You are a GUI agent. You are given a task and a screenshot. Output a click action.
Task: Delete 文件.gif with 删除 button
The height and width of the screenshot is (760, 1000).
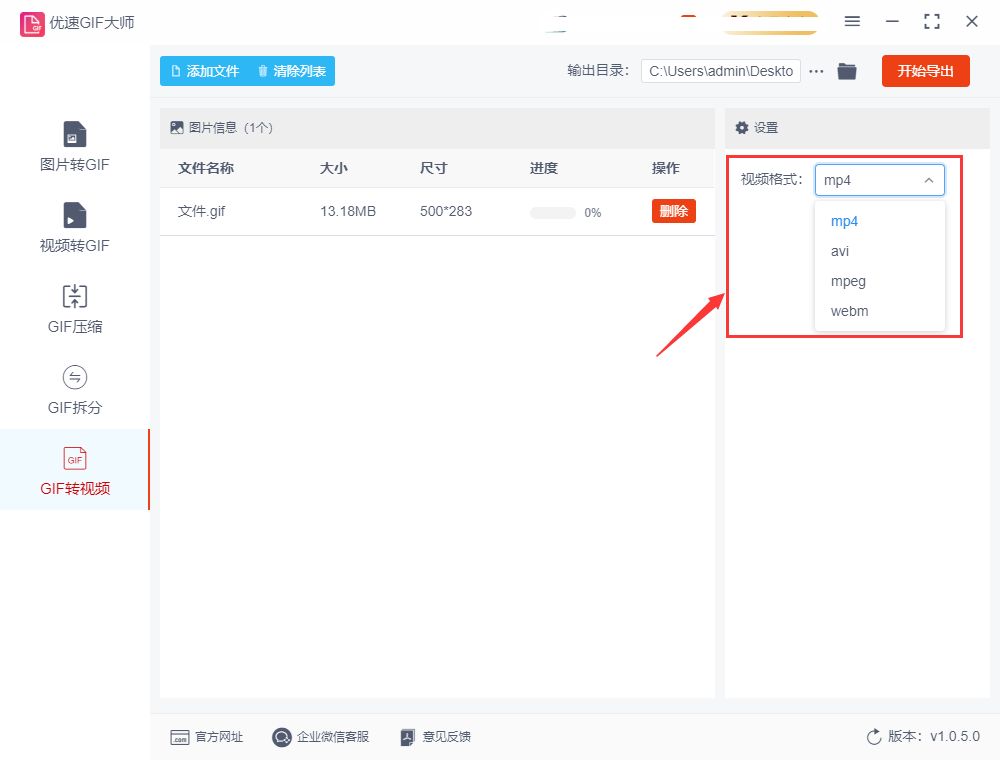[673, 211]
